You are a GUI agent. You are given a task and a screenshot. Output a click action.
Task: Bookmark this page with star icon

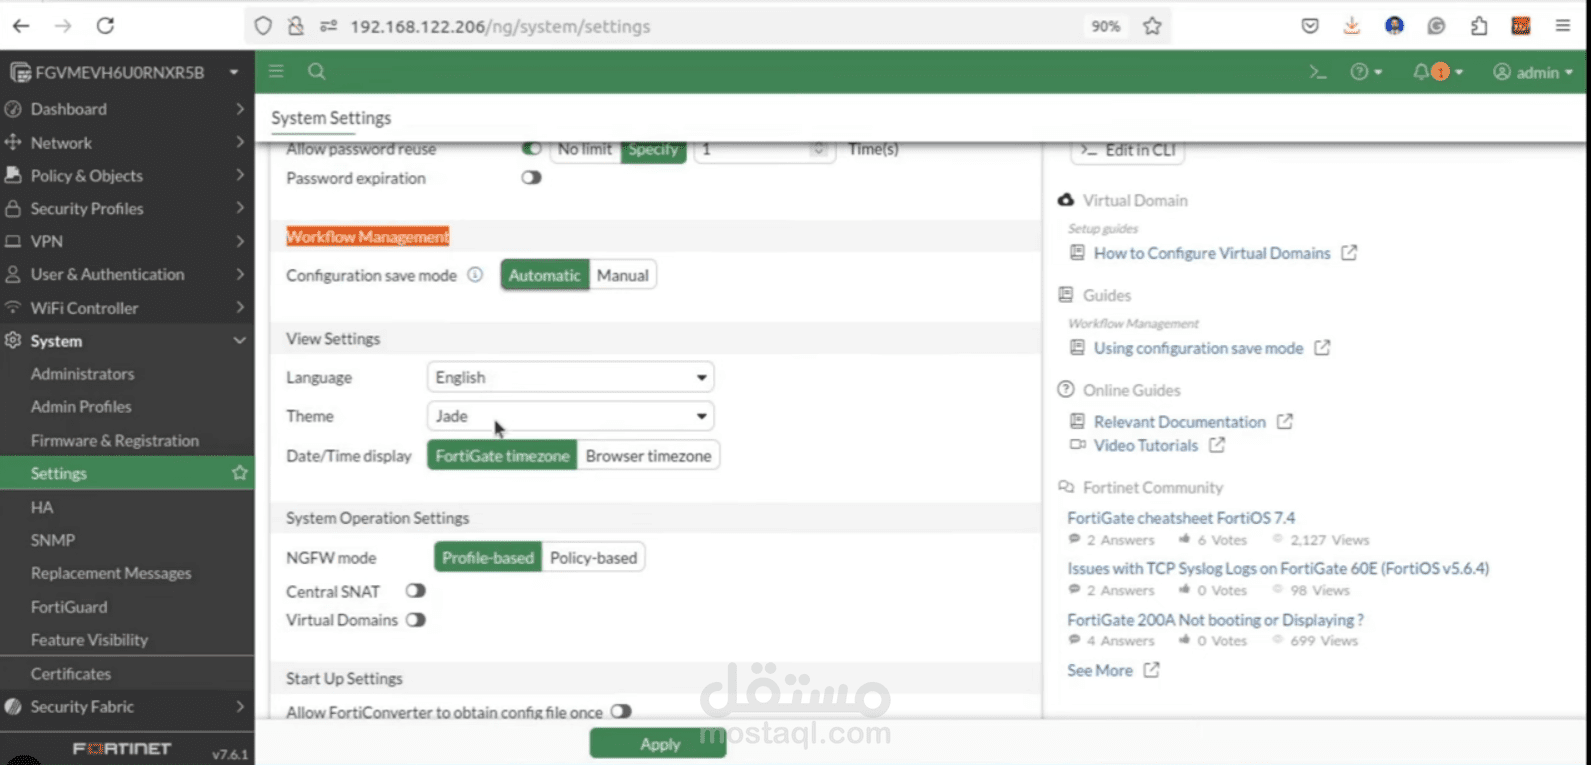(1152, 26)
